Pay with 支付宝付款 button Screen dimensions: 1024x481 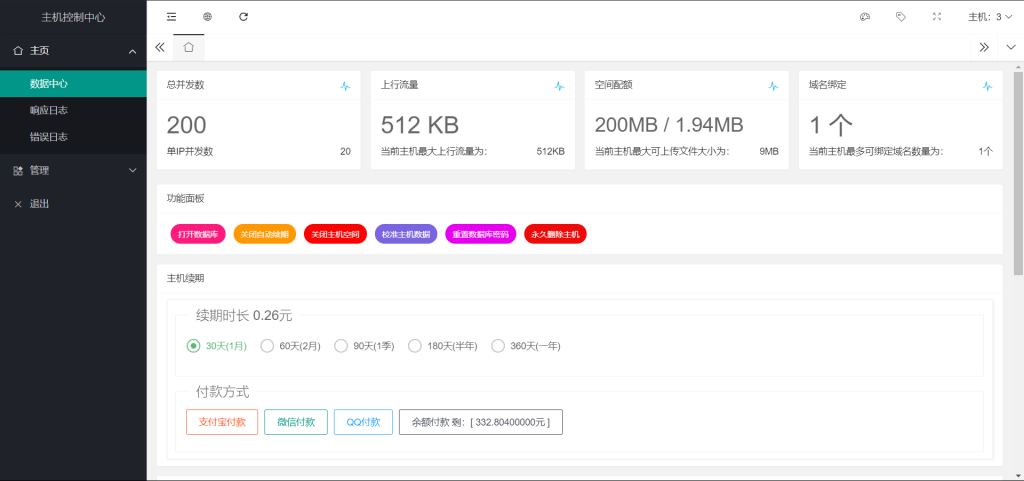click(222, 422)
